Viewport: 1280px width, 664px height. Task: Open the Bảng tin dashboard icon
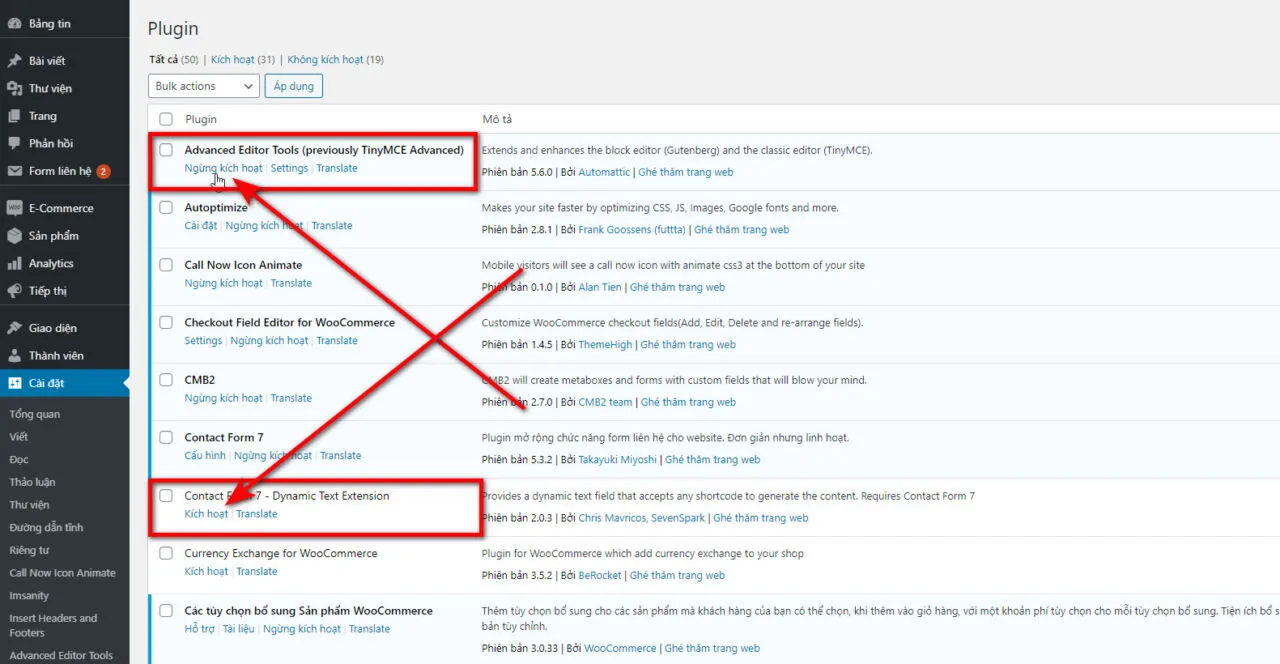point(15,23)
